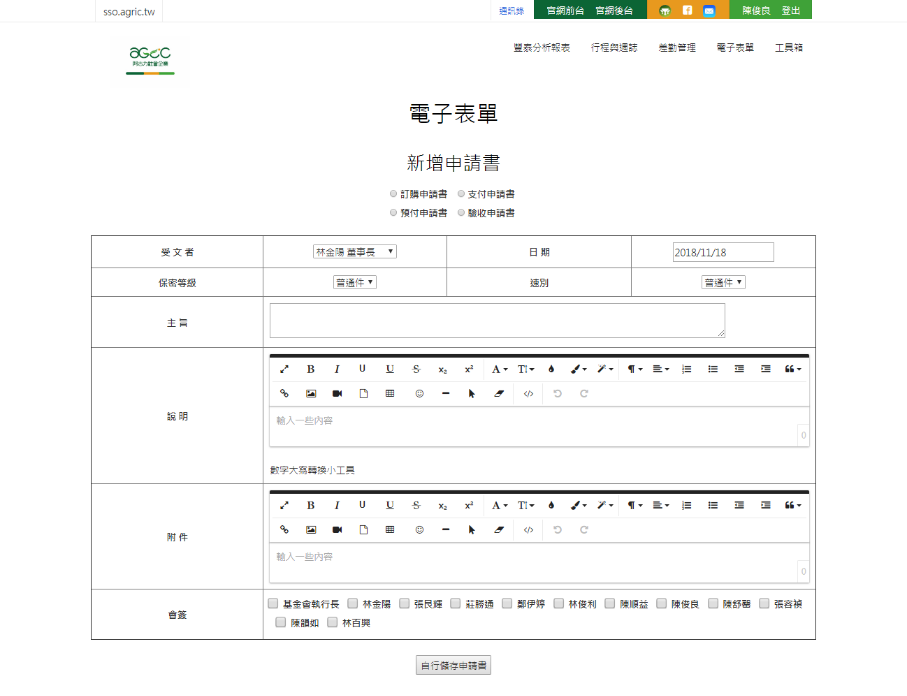
Task: Select the 驗收申請書 radio button
Action: (461, 213)
